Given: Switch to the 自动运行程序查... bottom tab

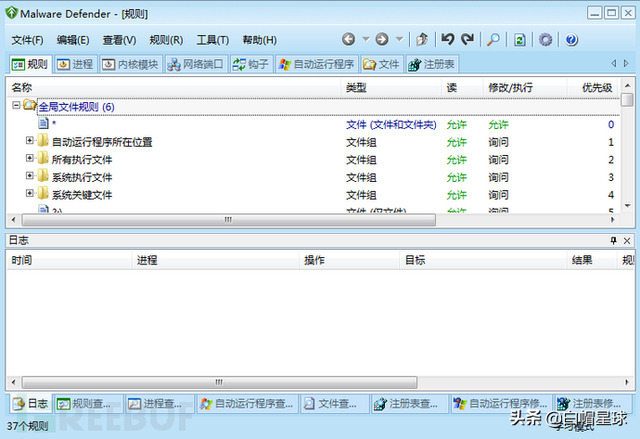Looking at the screenshot, I should tap(247, 404).
